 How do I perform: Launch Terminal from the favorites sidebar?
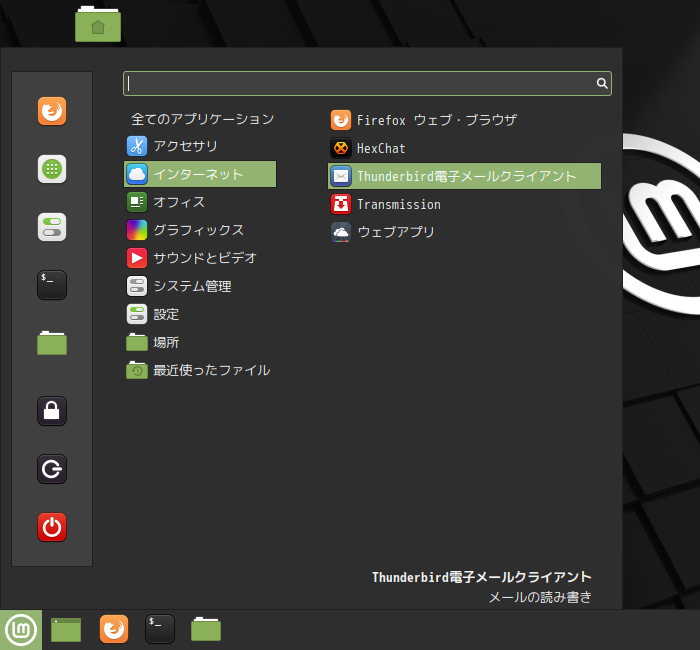[x=52, y=285]
